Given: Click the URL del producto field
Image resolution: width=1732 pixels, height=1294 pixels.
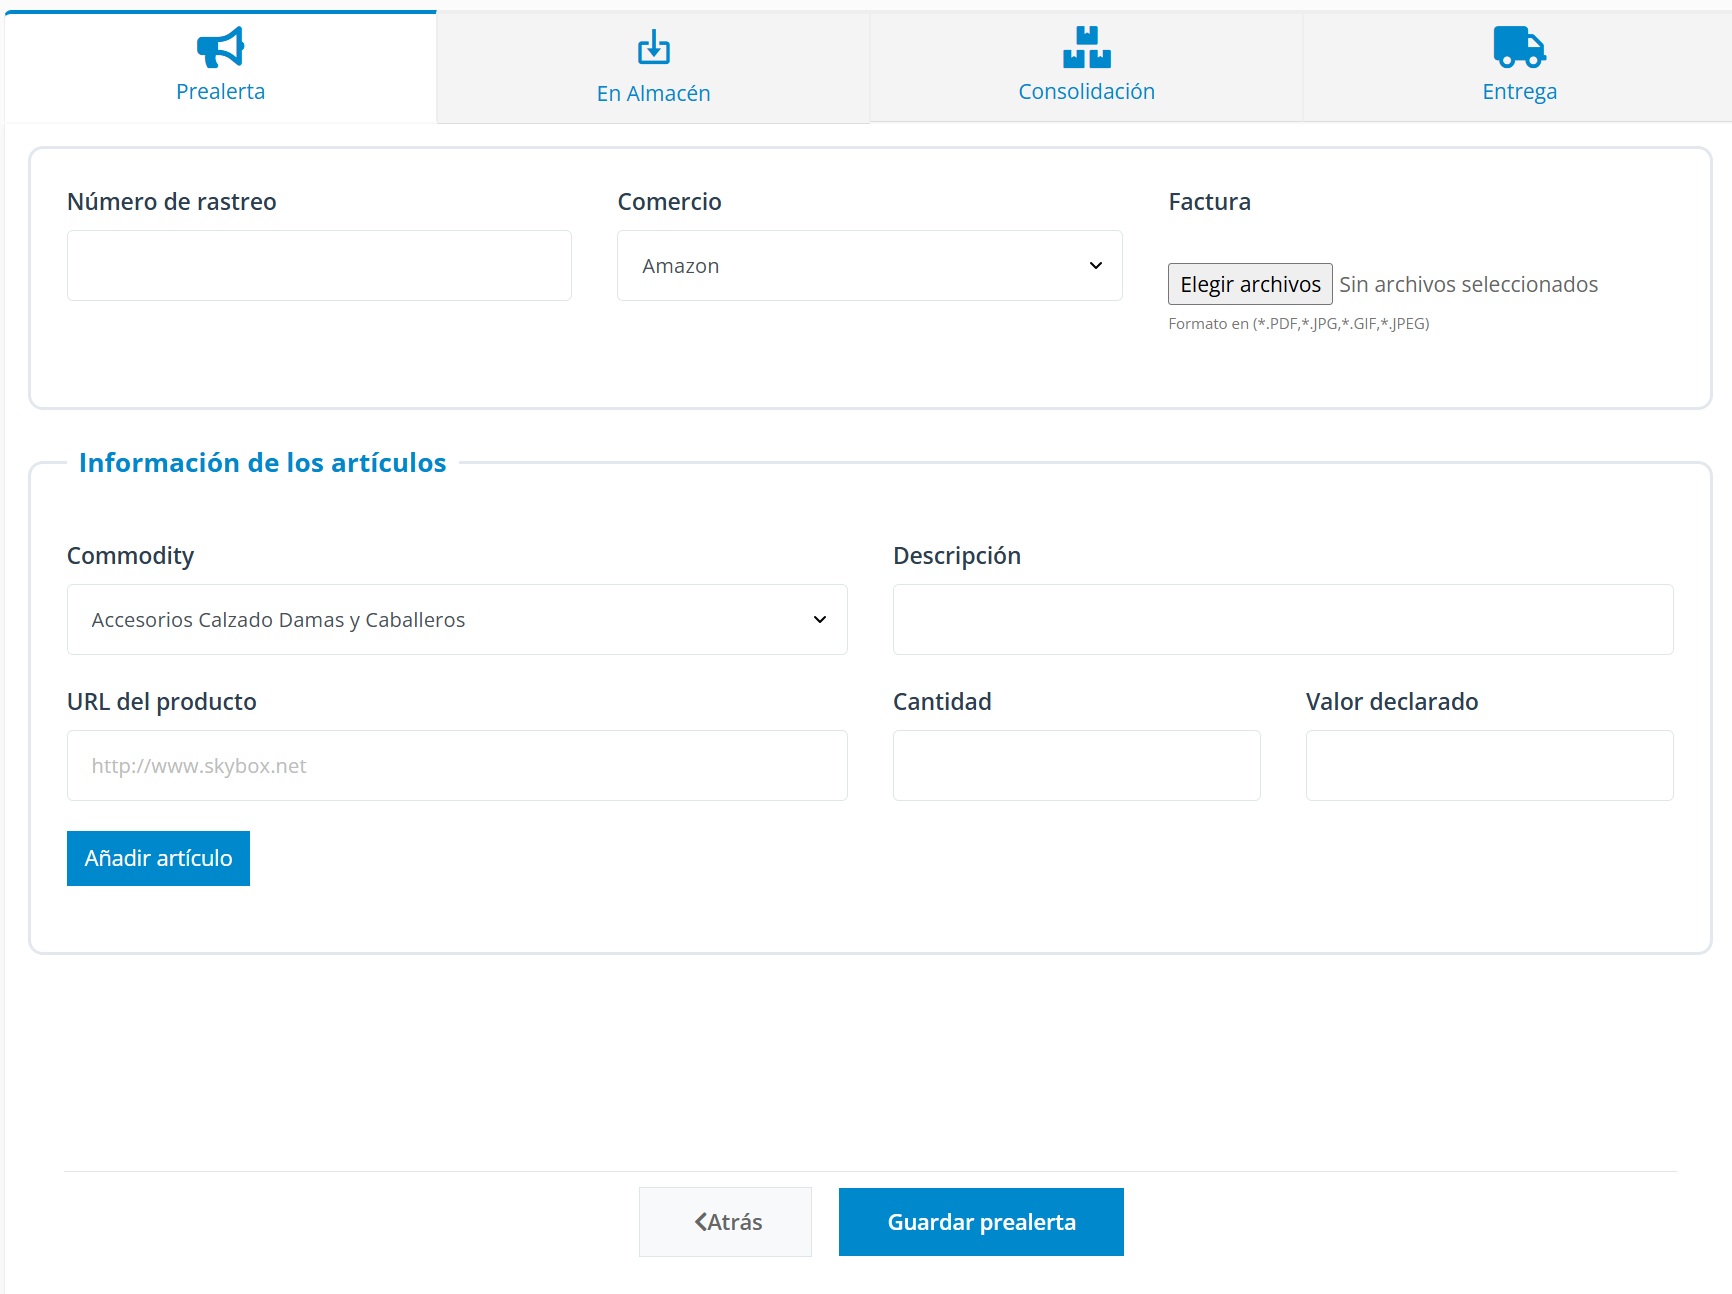Looking at the screenshot, I should click(x=456, y=766).
